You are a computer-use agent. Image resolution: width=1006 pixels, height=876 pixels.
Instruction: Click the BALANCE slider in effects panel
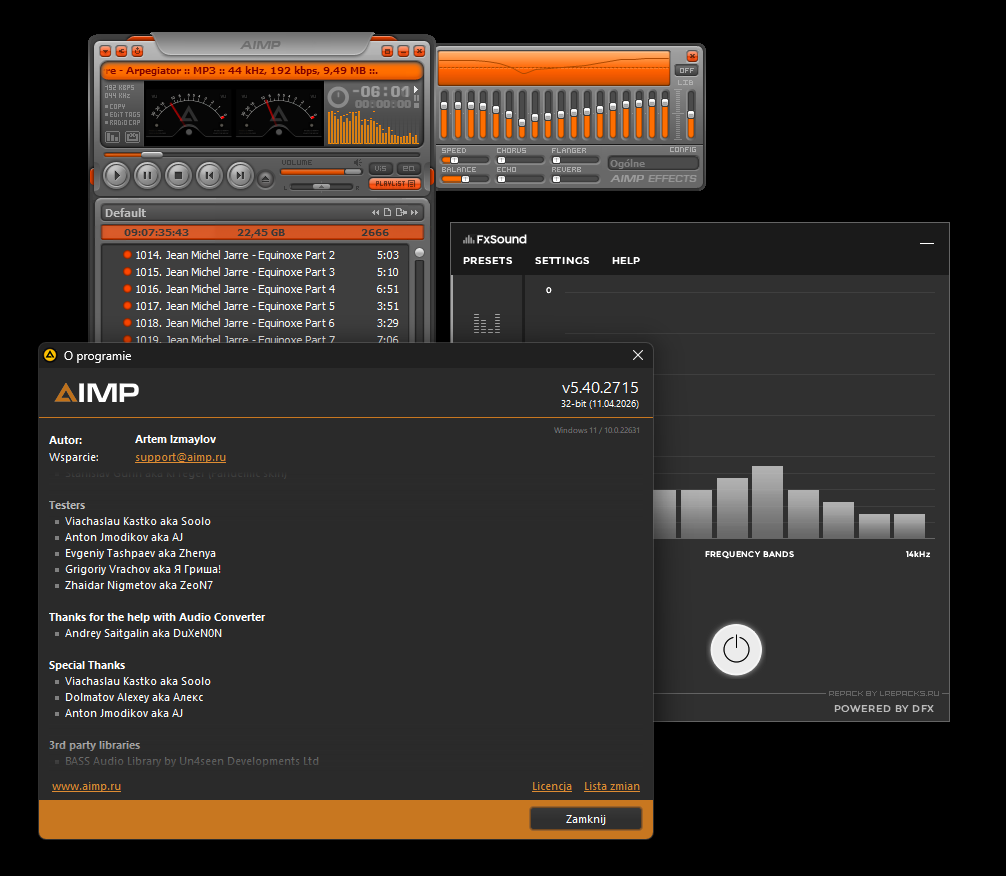[465, 179]
